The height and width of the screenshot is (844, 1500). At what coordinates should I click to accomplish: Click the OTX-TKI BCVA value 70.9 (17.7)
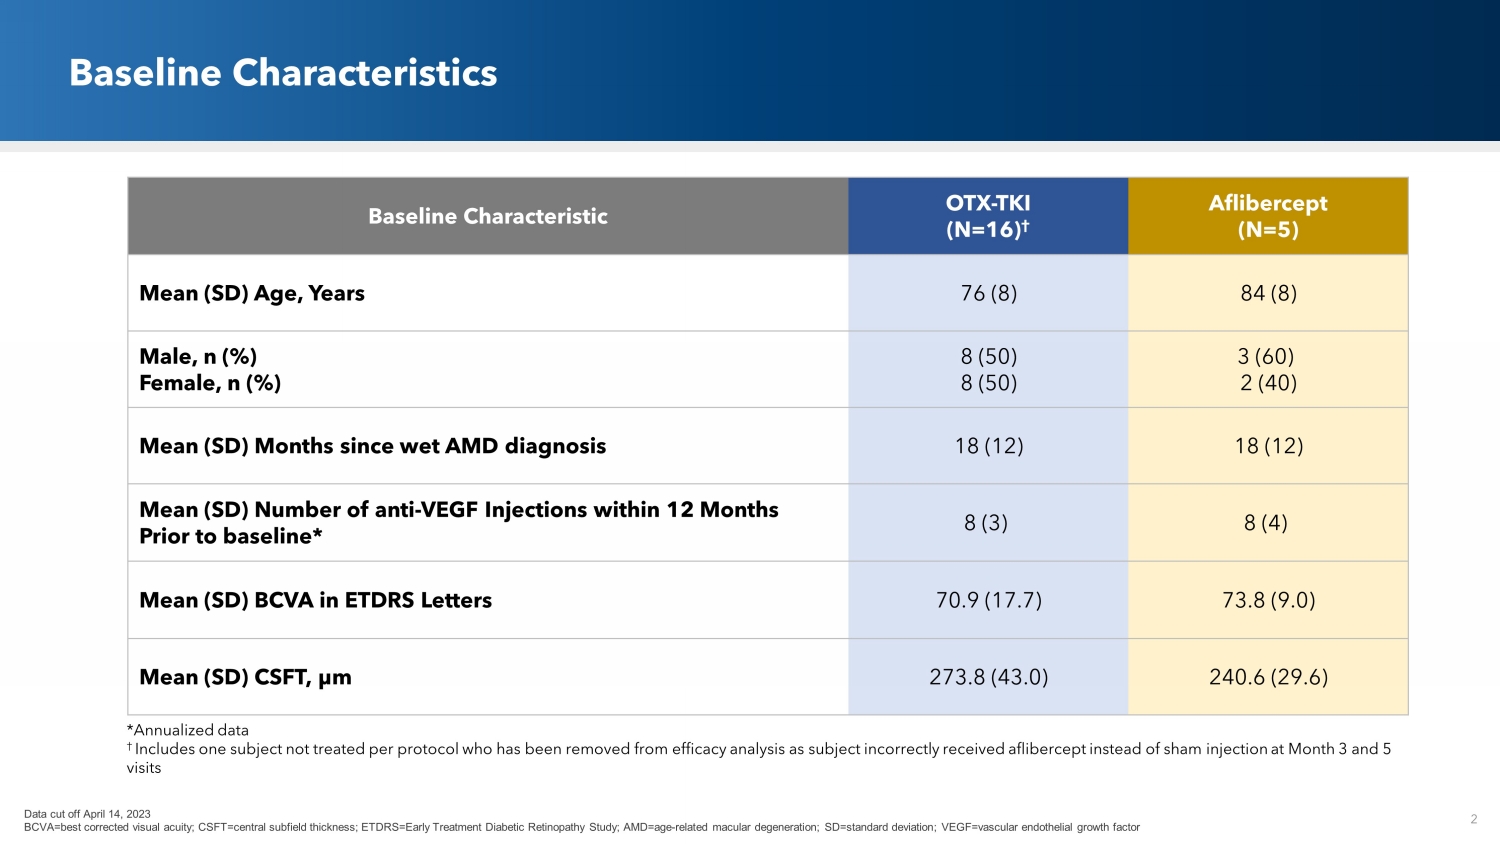(989, 600)
